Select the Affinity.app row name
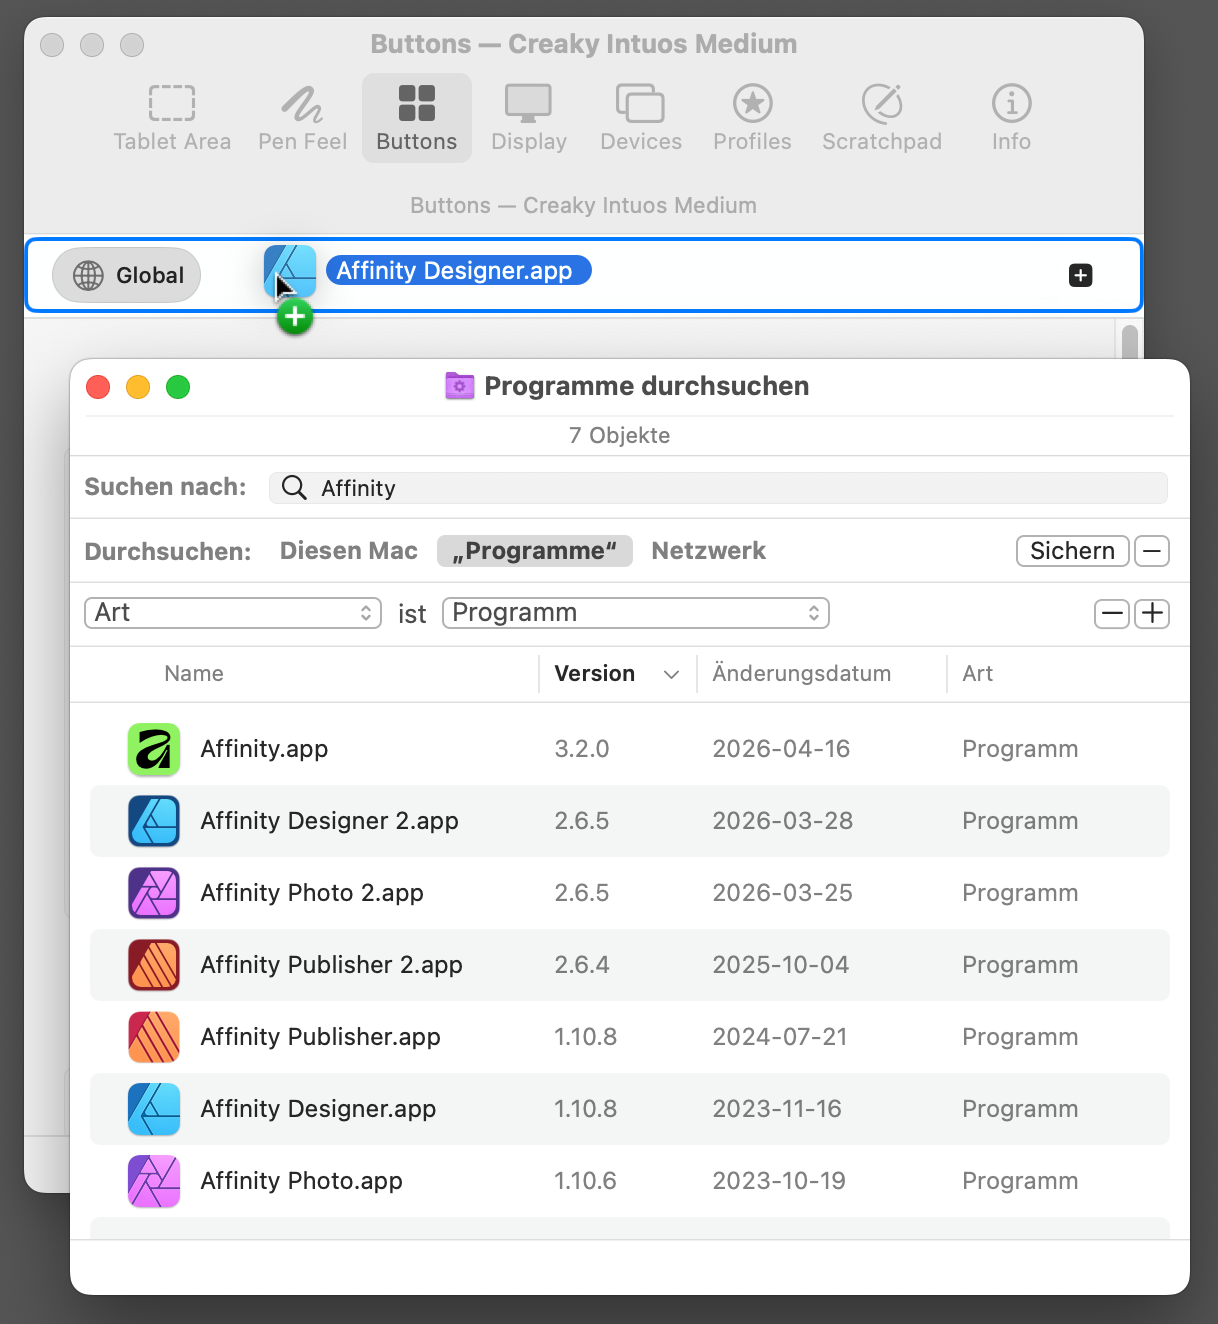 (x=264, y=749)
